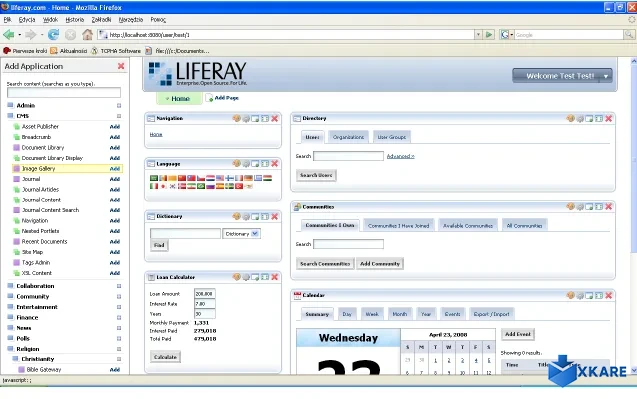Open the All Communities tab

click(524, 226)
